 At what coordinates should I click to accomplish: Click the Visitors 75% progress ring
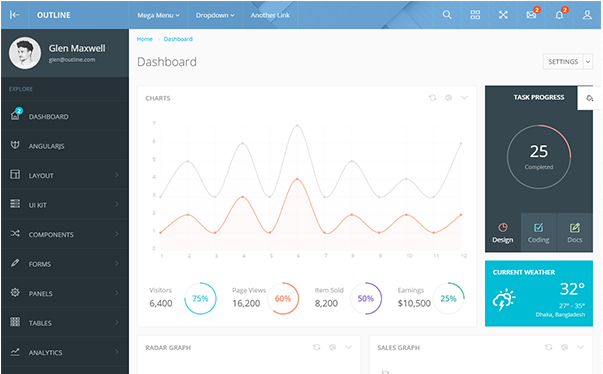[x=200, y=298]
